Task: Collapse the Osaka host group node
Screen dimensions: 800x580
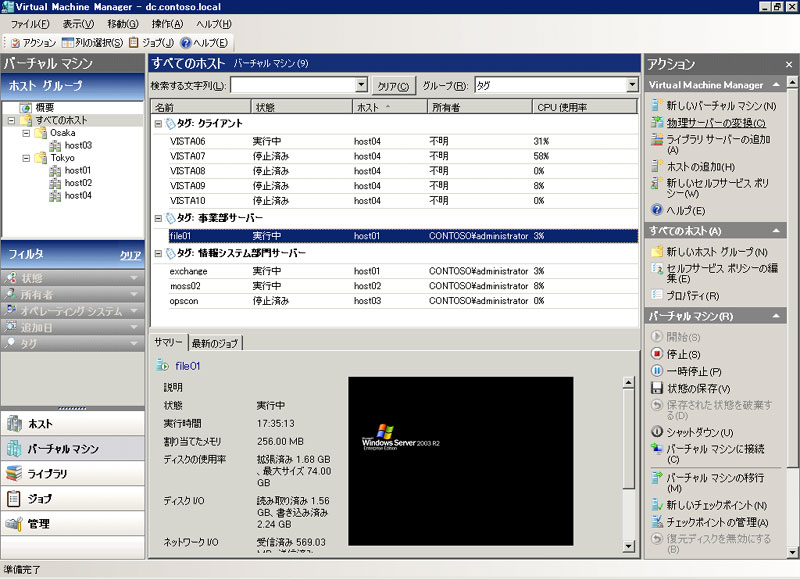Action: [26, 133]
